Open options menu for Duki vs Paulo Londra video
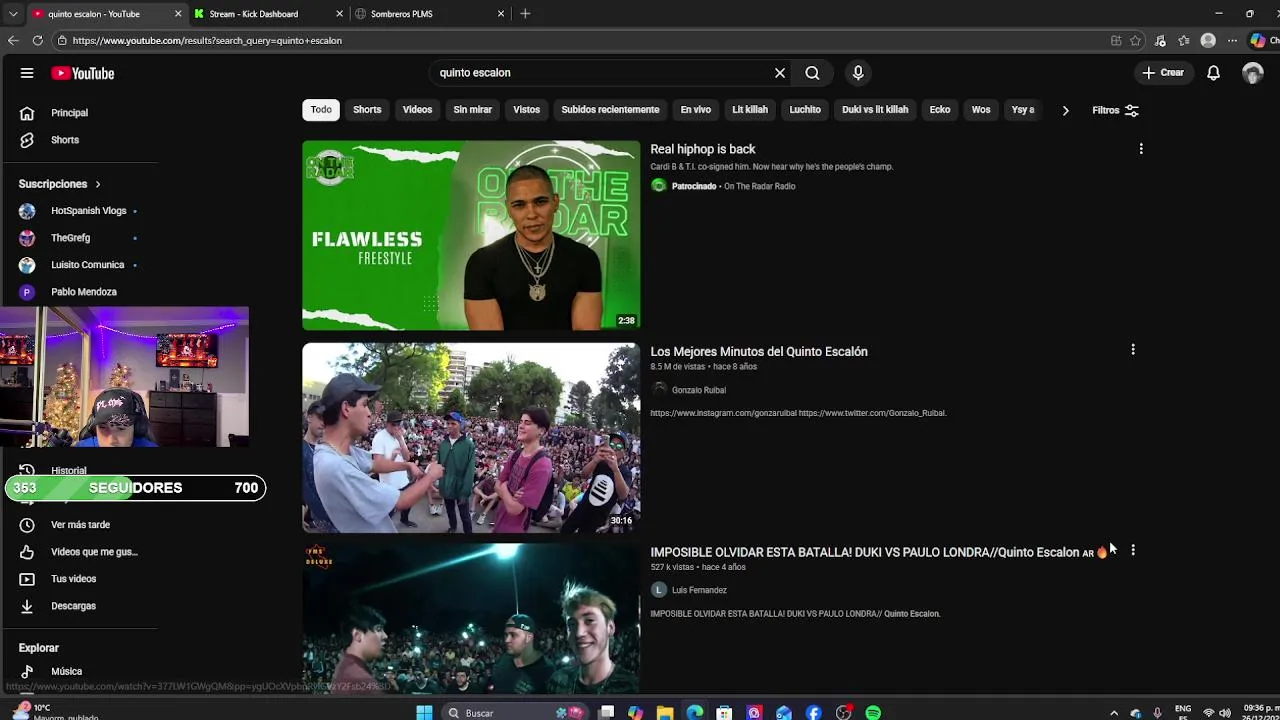This screenshot has width=1280, height=720. [1133, 550]
